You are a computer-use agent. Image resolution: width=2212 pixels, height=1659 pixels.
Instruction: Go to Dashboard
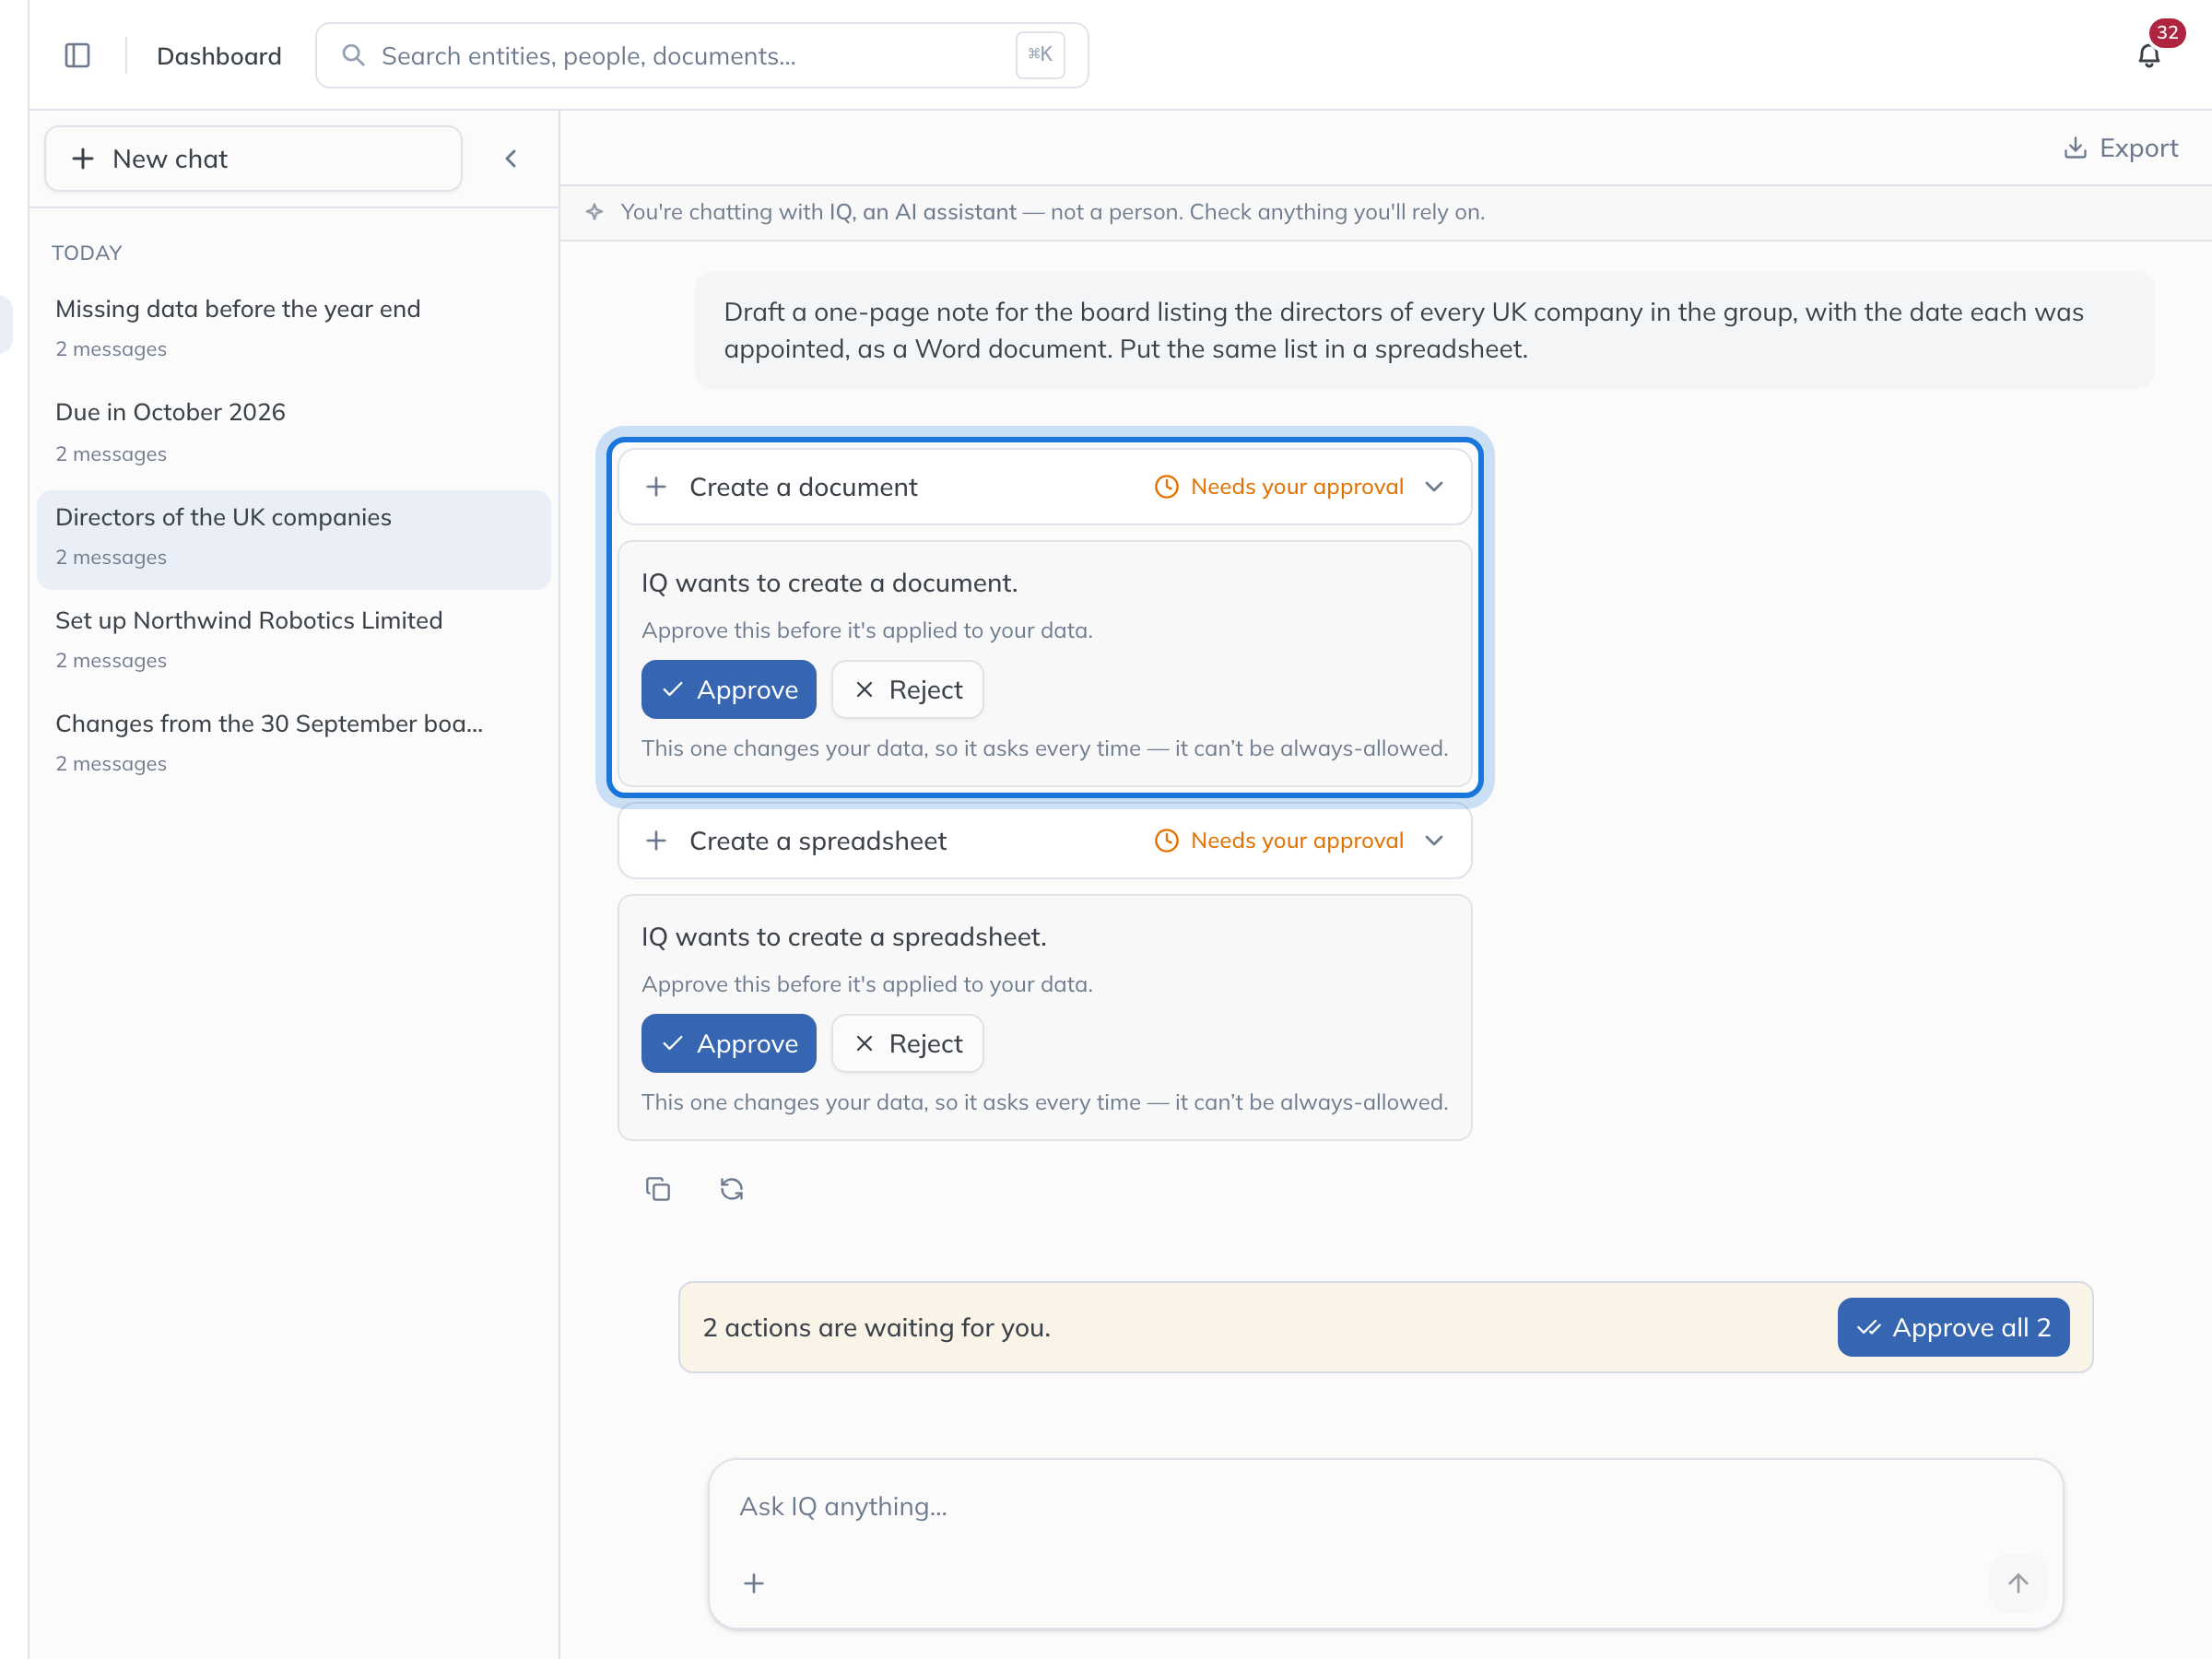click(219, 56)
